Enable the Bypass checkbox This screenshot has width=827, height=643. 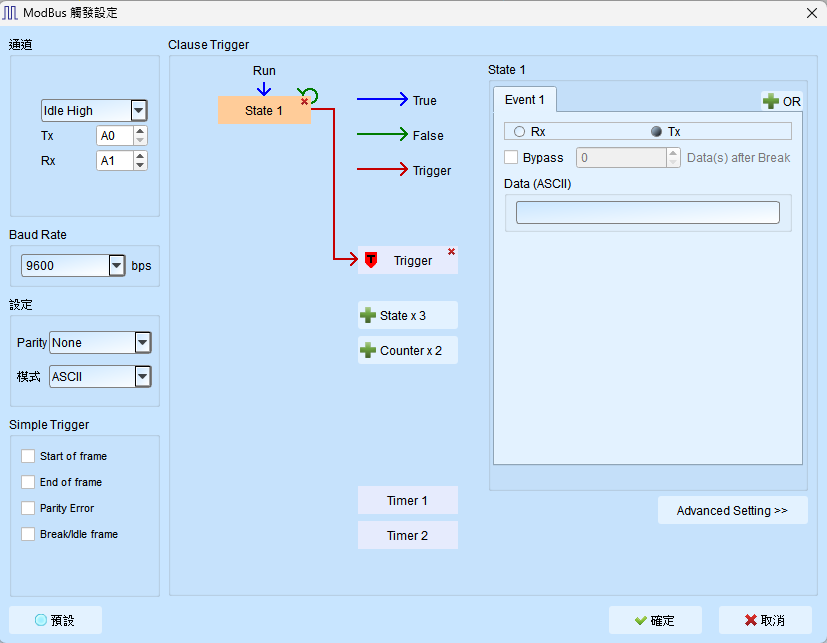pyautogui.click(x=511, y=157)
